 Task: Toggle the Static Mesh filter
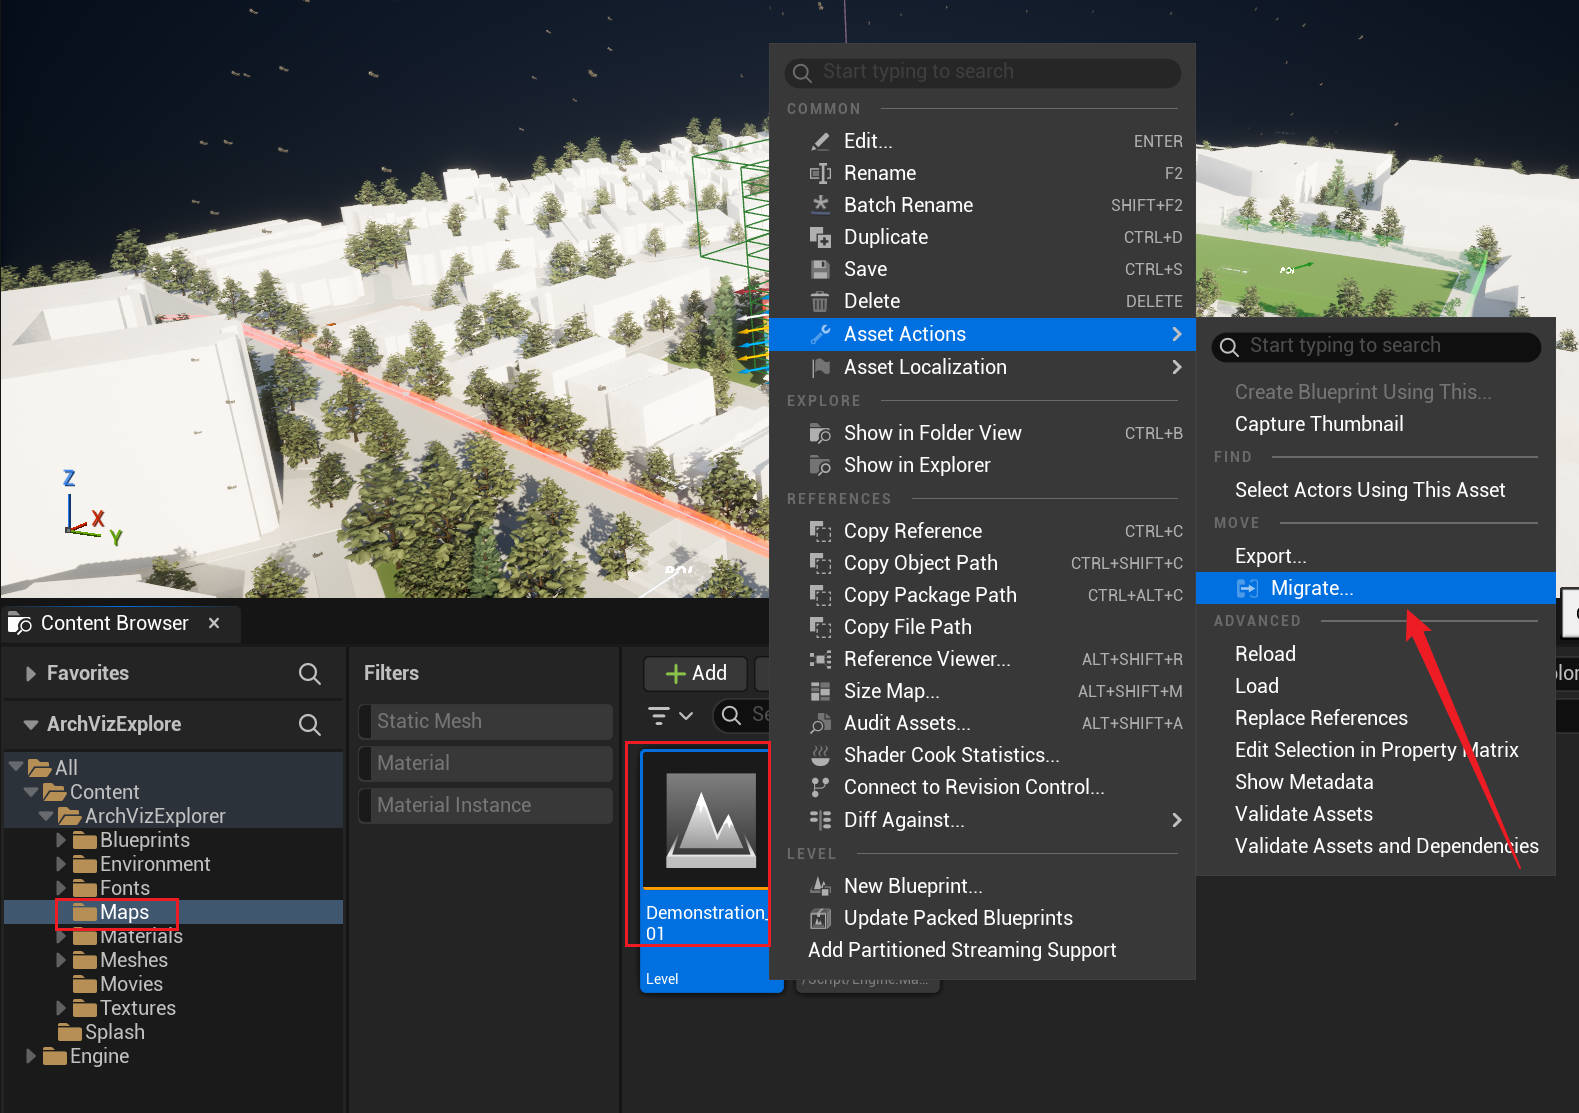point(486,721)
